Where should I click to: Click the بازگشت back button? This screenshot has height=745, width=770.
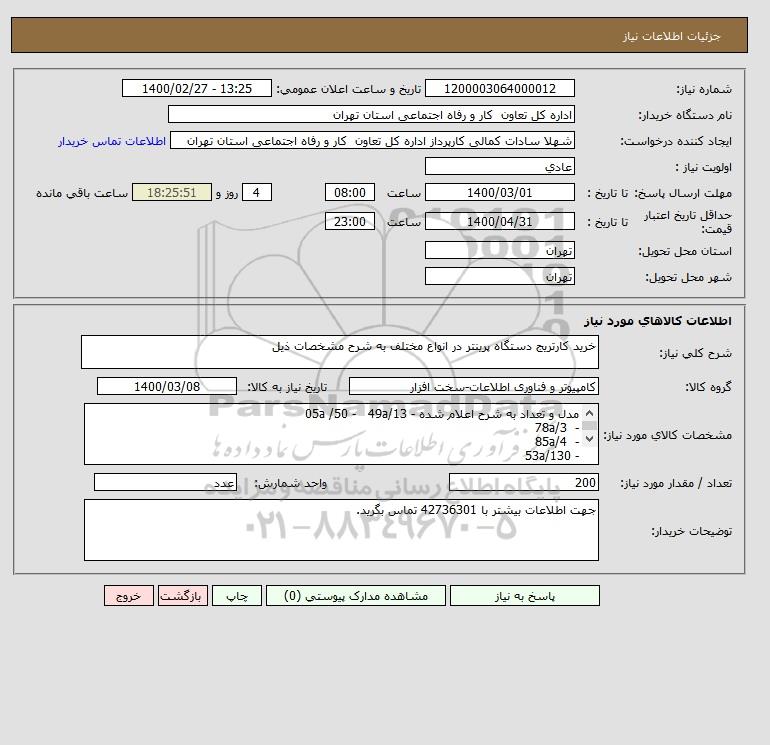(183, 595)
